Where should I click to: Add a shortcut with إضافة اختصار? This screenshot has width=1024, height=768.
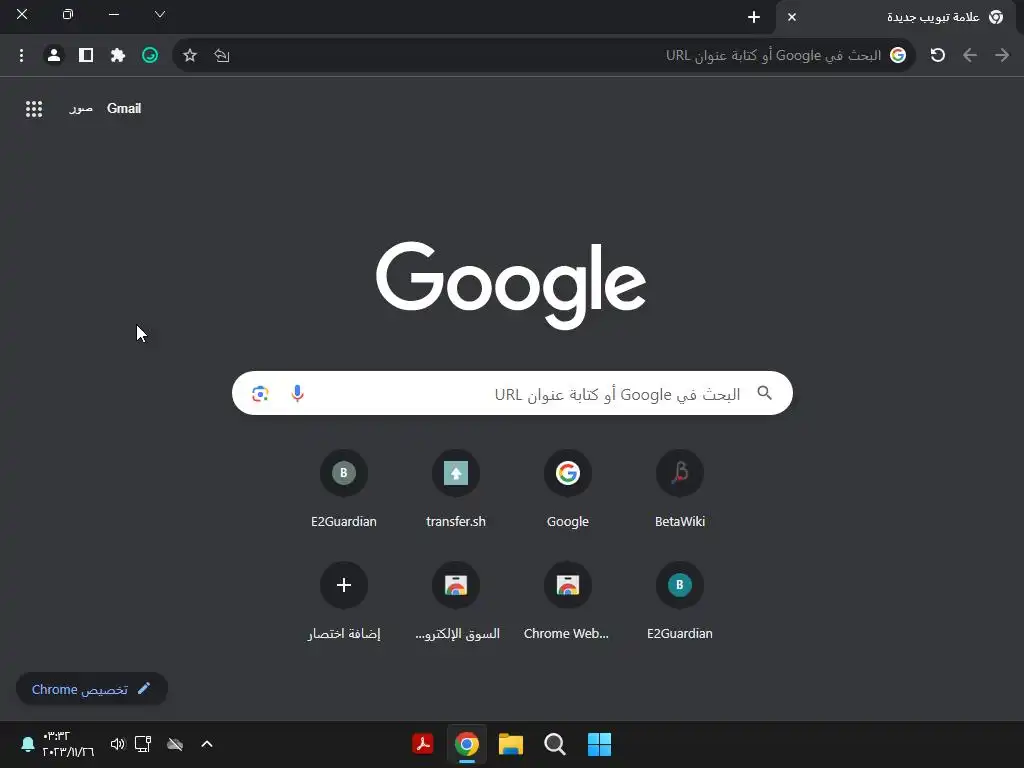pyautogui.click(x=344, y=599)
